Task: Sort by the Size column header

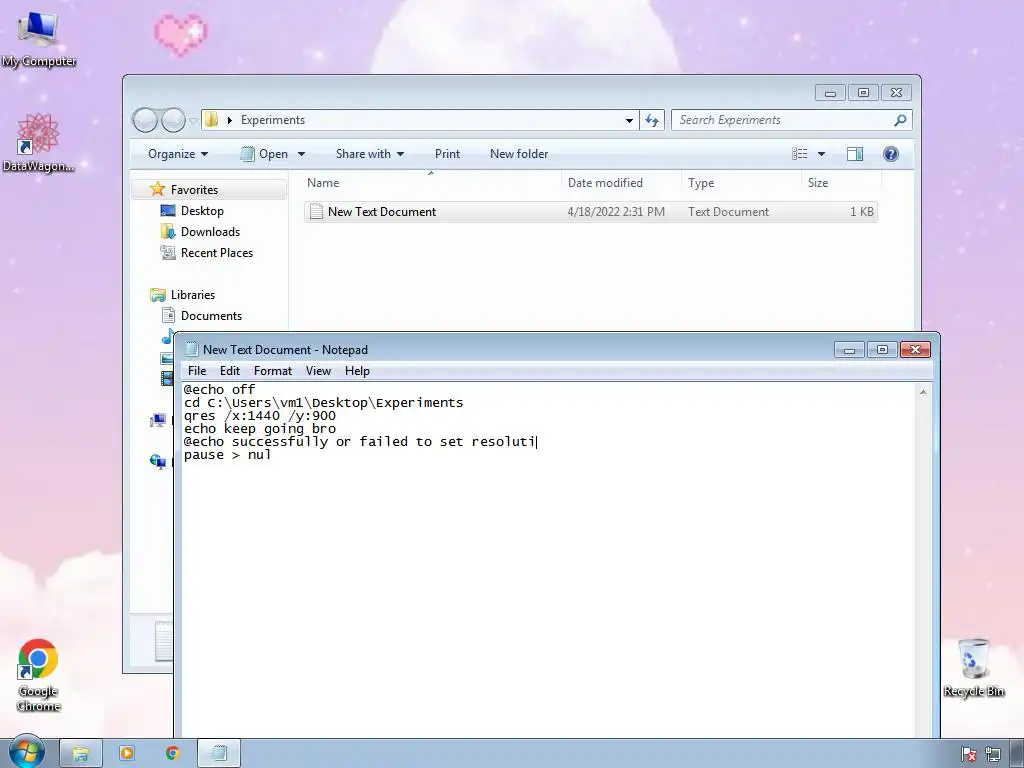Action: [842, 183]
